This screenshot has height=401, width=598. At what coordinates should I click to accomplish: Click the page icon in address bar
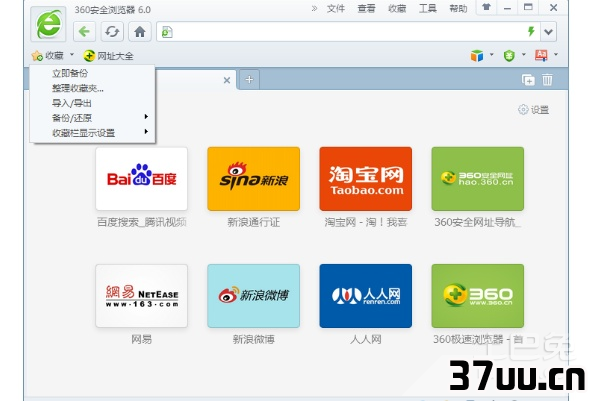point(167,32)
